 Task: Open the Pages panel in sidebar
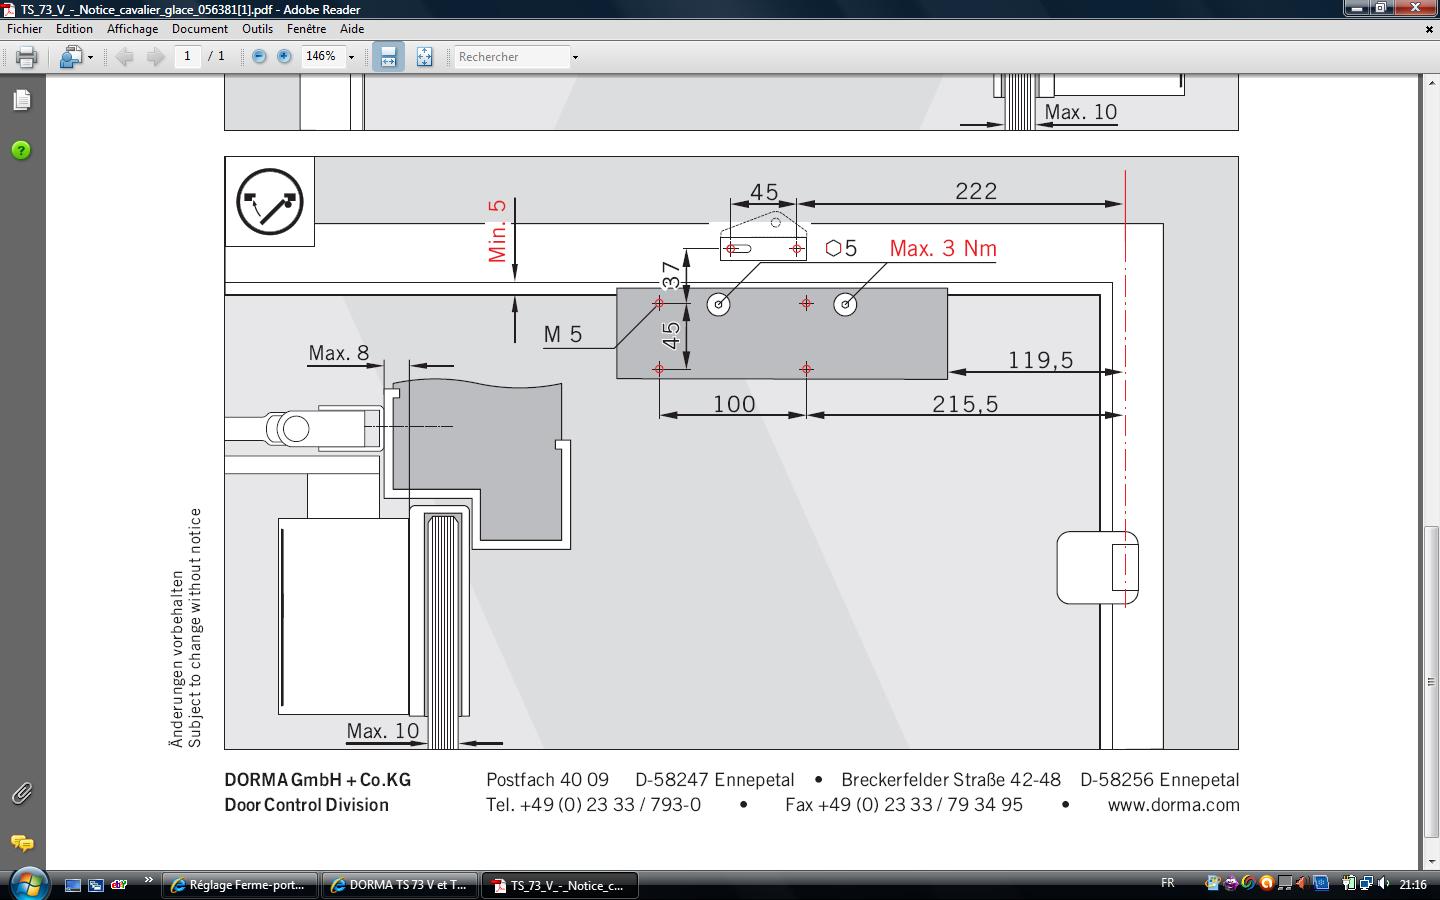click(22, 100)
